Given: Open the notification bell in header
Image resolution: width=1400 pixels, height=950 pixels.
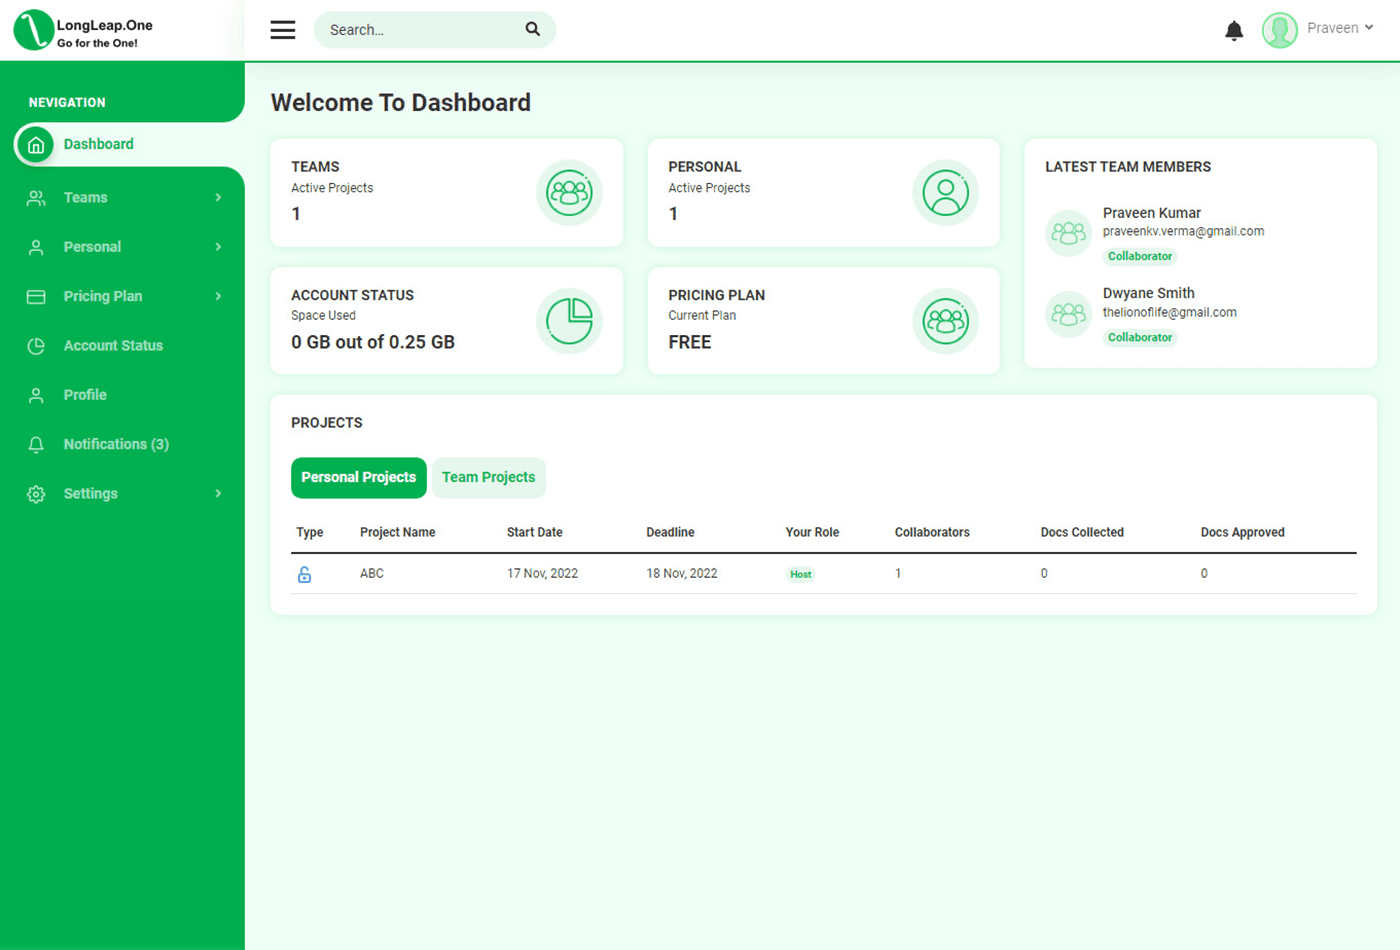Looking at the screenshot, I should [x=1234, y=31].
